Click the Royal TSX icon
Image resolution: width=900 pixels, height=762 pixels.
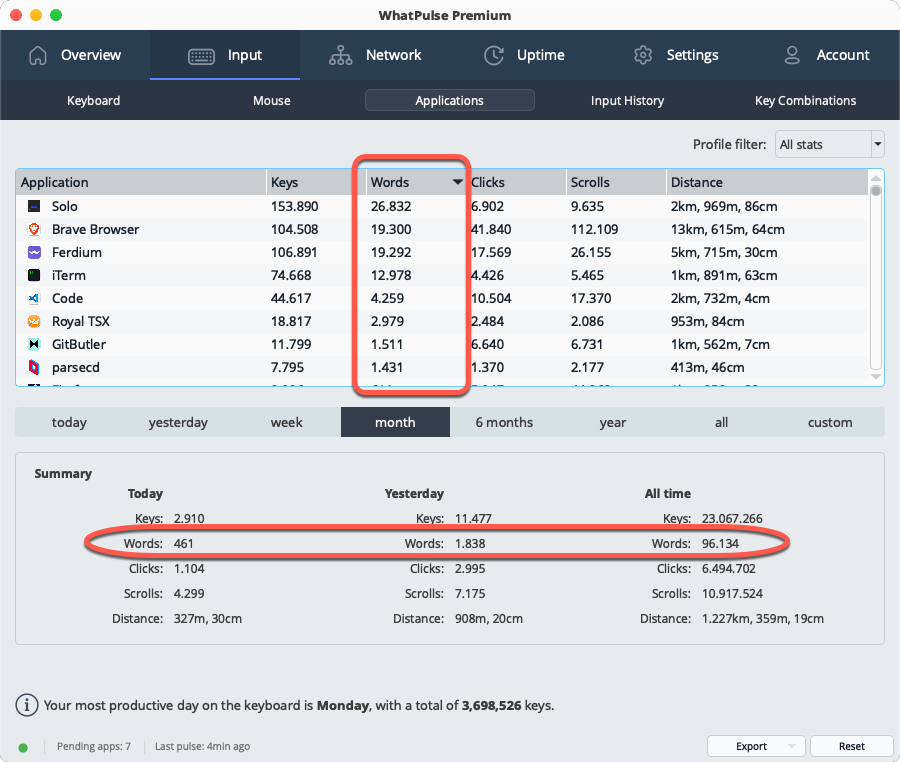click(34, 321)
